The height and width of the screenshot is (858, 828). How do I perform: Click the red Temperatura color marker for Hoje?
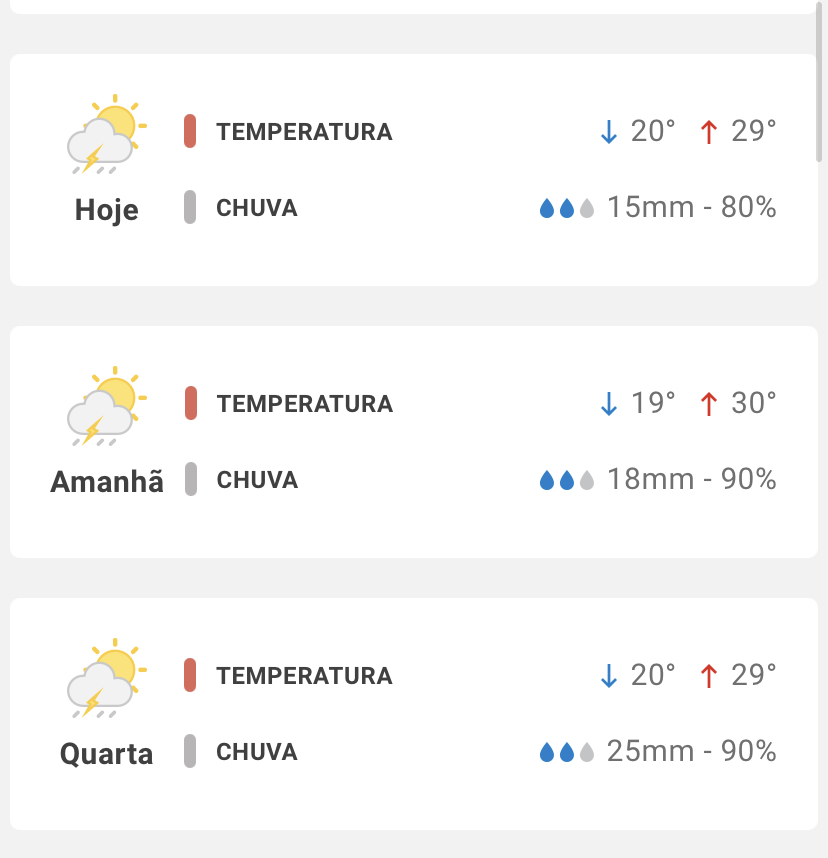[190, 131]
